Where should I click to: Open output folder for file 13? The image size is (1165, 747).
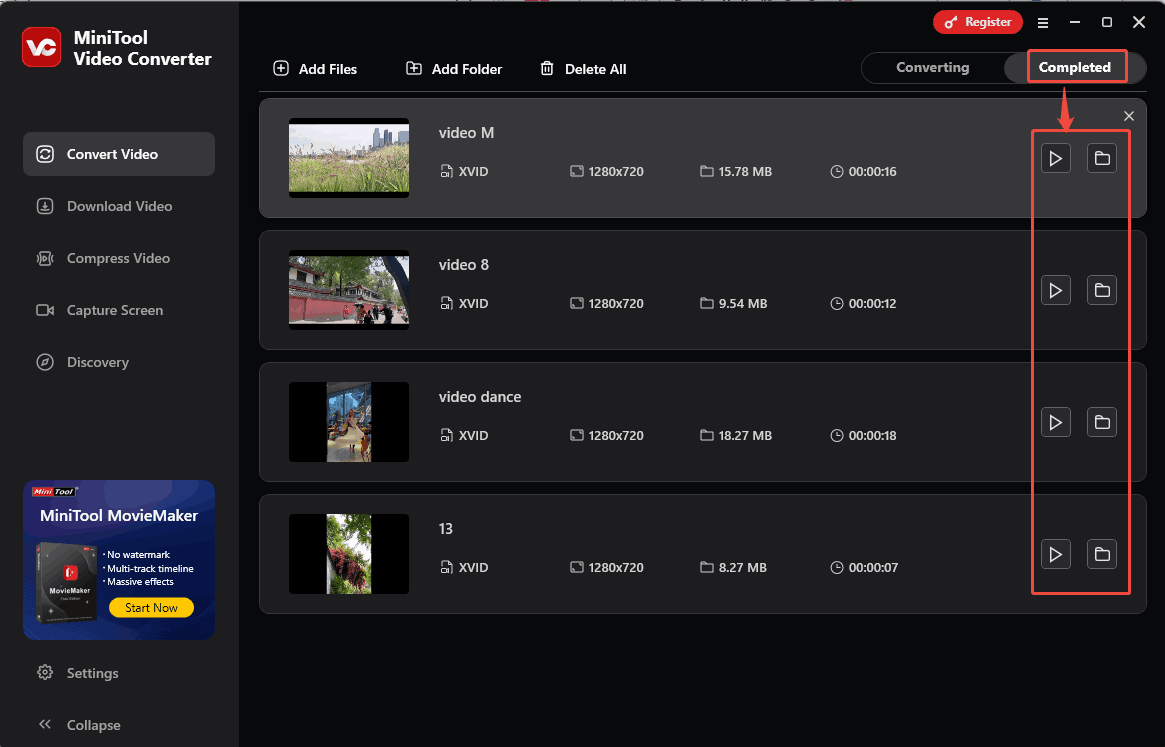pyautogui.click(x=1101, y=554)
